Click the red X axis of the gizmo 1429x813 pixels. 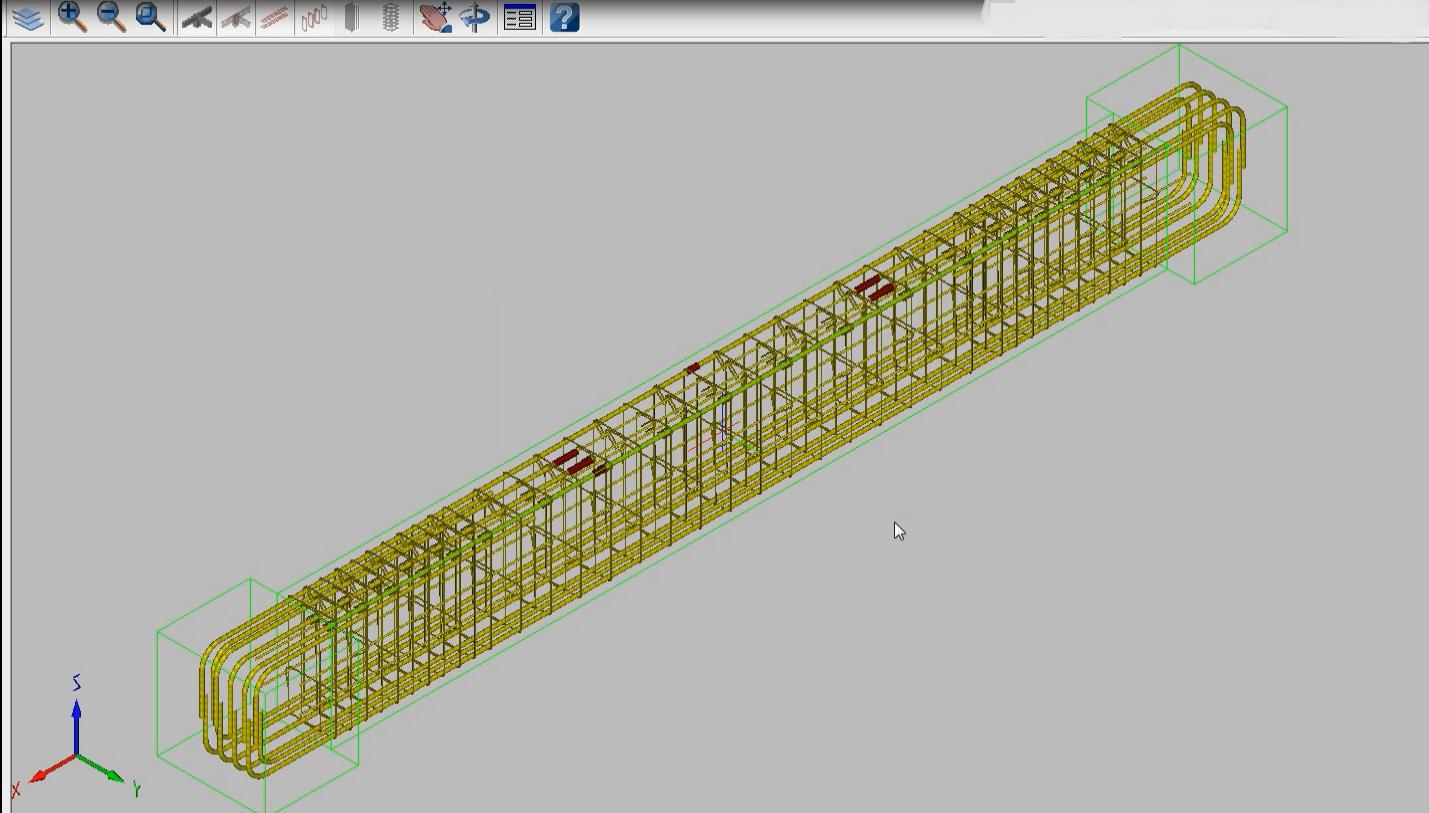click(45, 772)
